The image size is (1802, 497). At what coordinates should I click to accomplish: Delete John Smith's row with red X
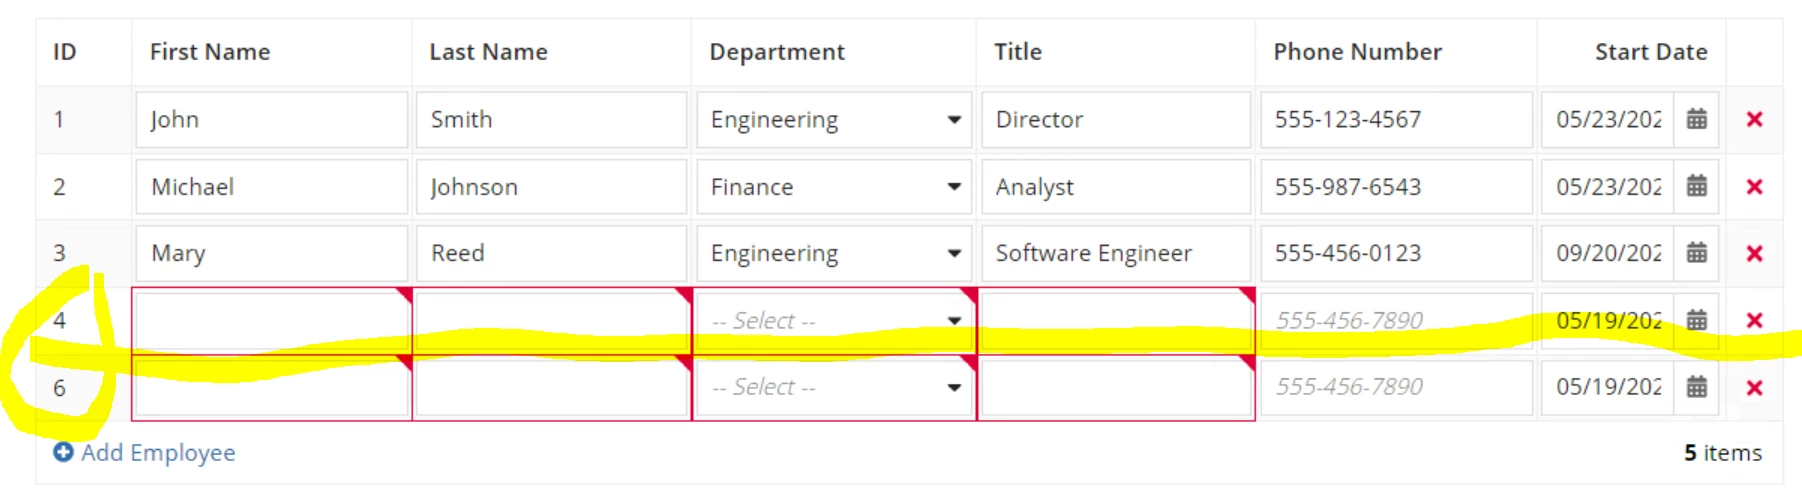click(x=1754, y=119)
